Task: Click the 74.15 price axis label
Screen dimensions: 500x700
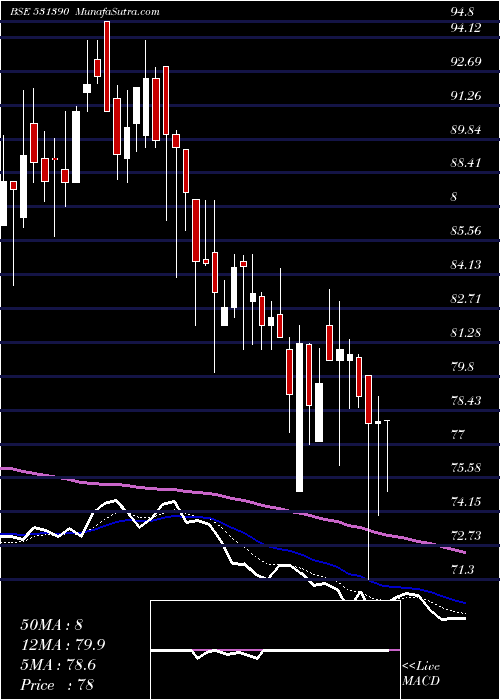Action: coord(466,502)
